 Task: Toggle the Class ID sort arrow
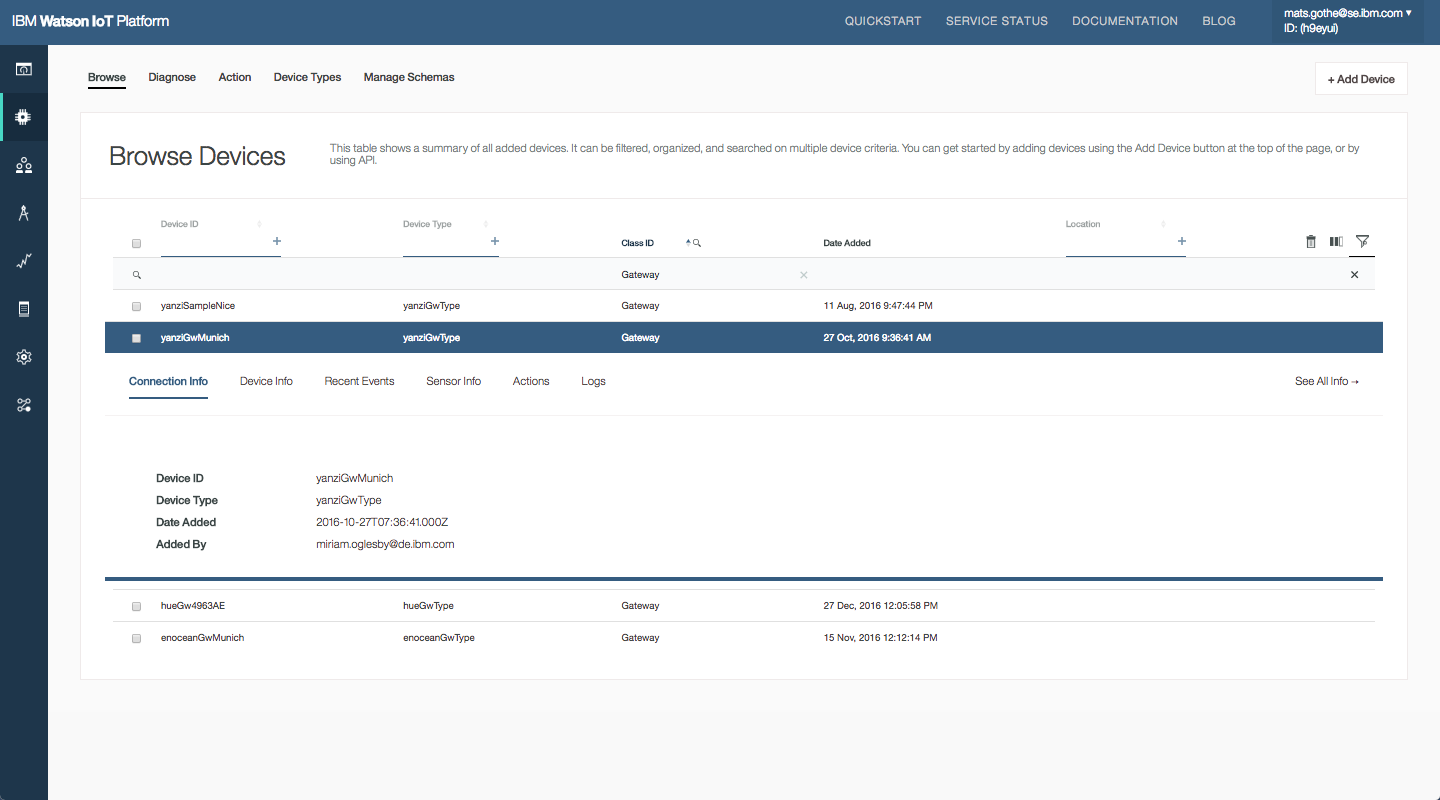click(688, 243)
